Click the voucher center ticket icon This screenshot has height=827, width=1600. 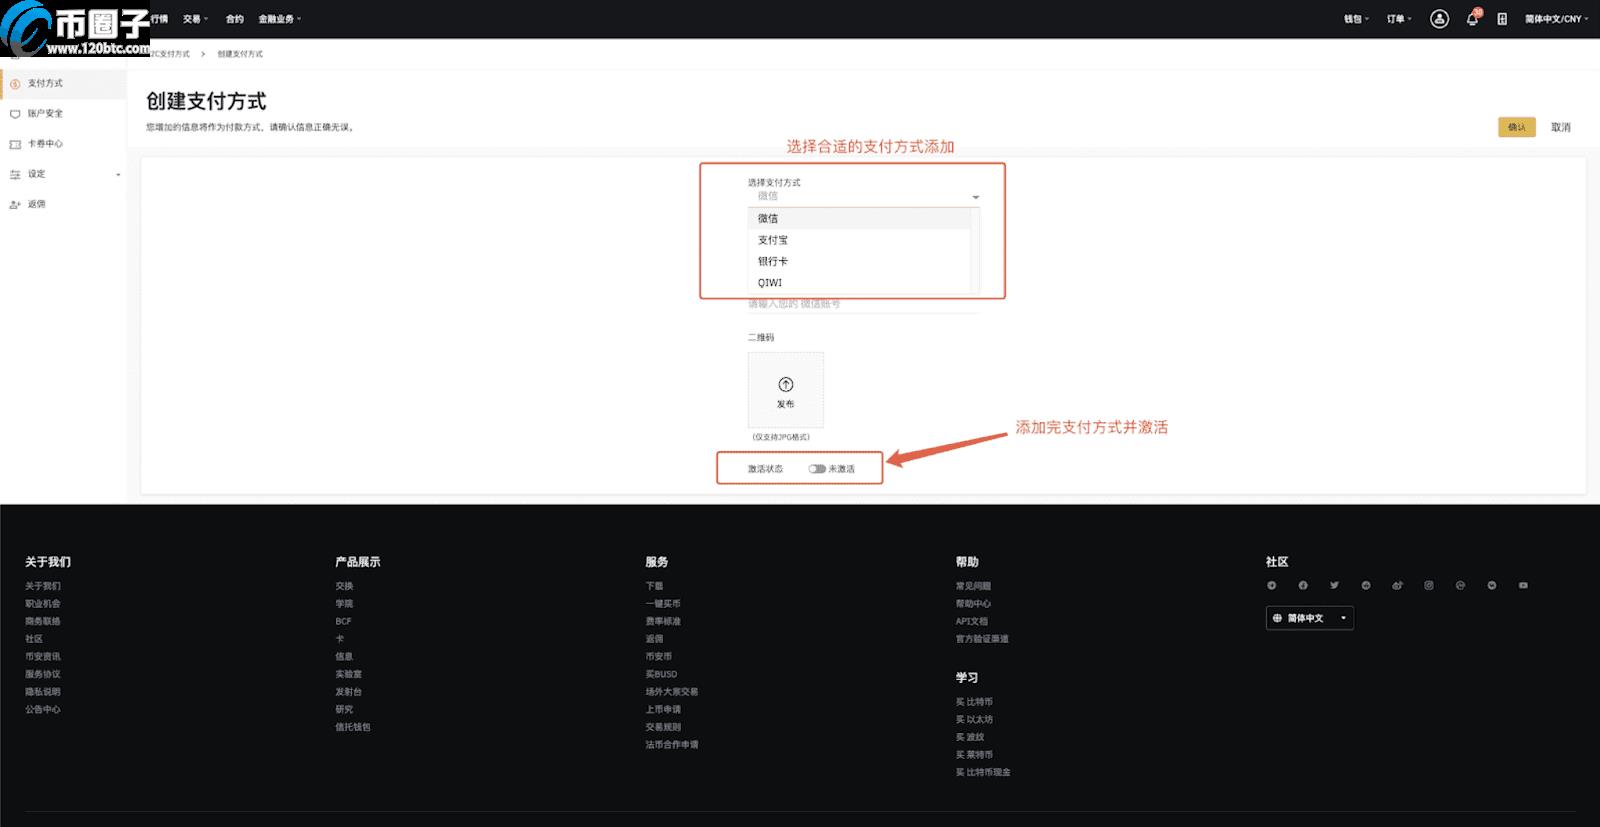pyautogui.click(x=15, y=144)
